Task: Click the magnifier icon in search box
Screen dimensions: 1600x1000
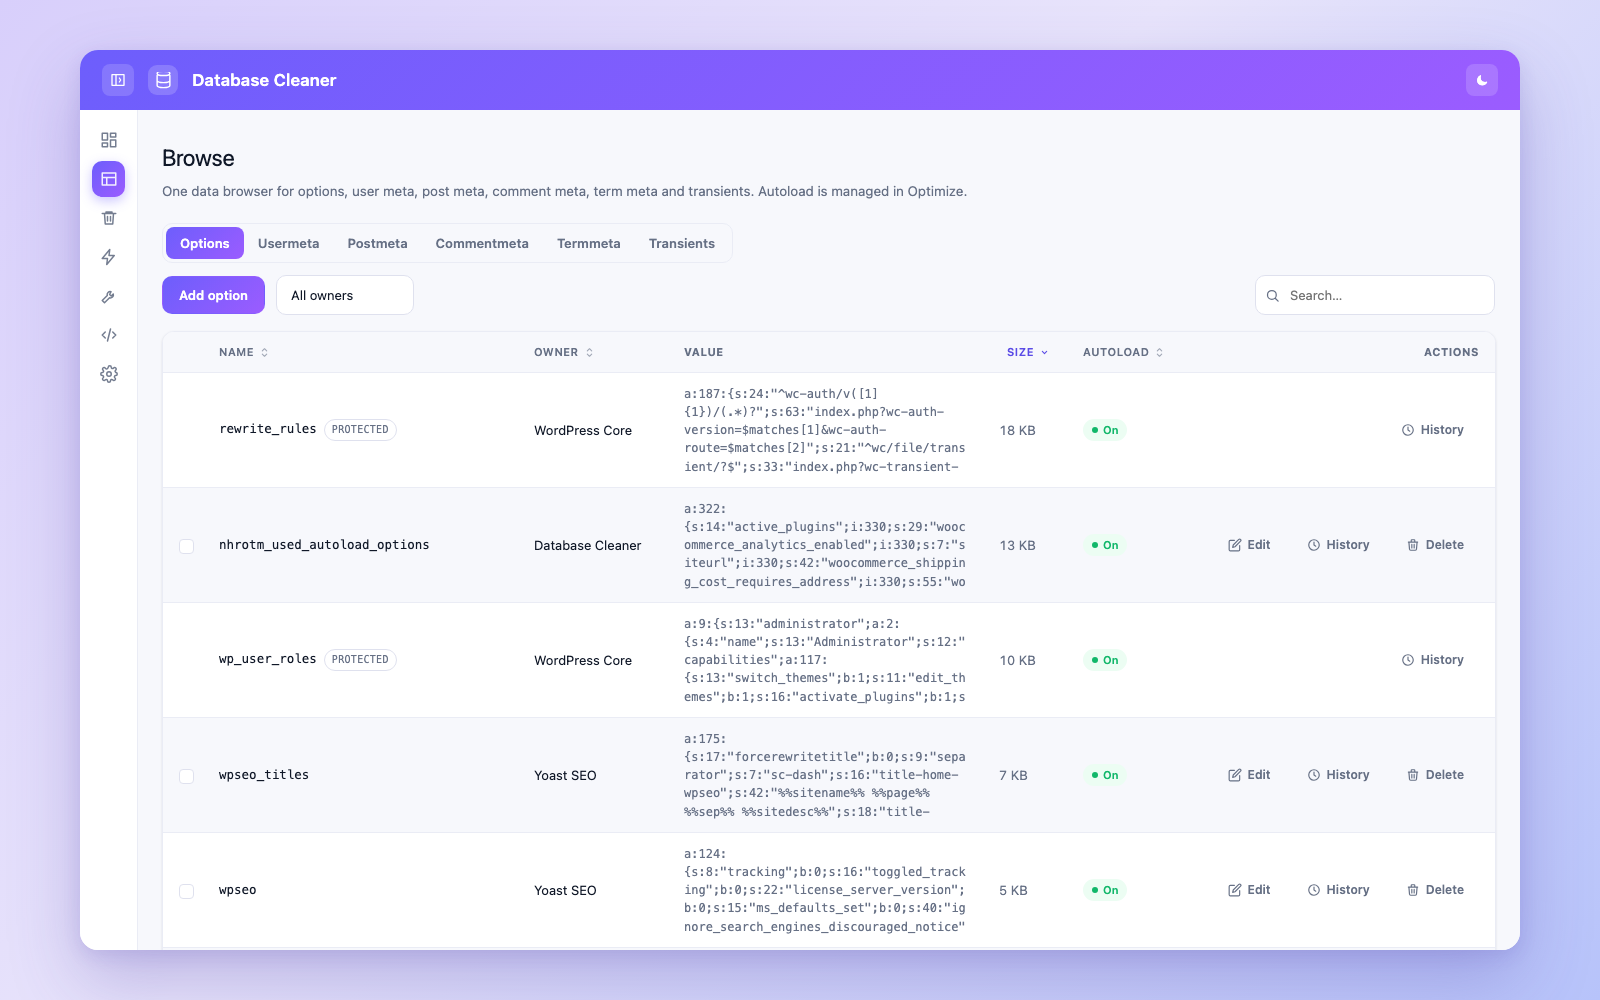Action: pyautogui.click(x=1273, y=296)
